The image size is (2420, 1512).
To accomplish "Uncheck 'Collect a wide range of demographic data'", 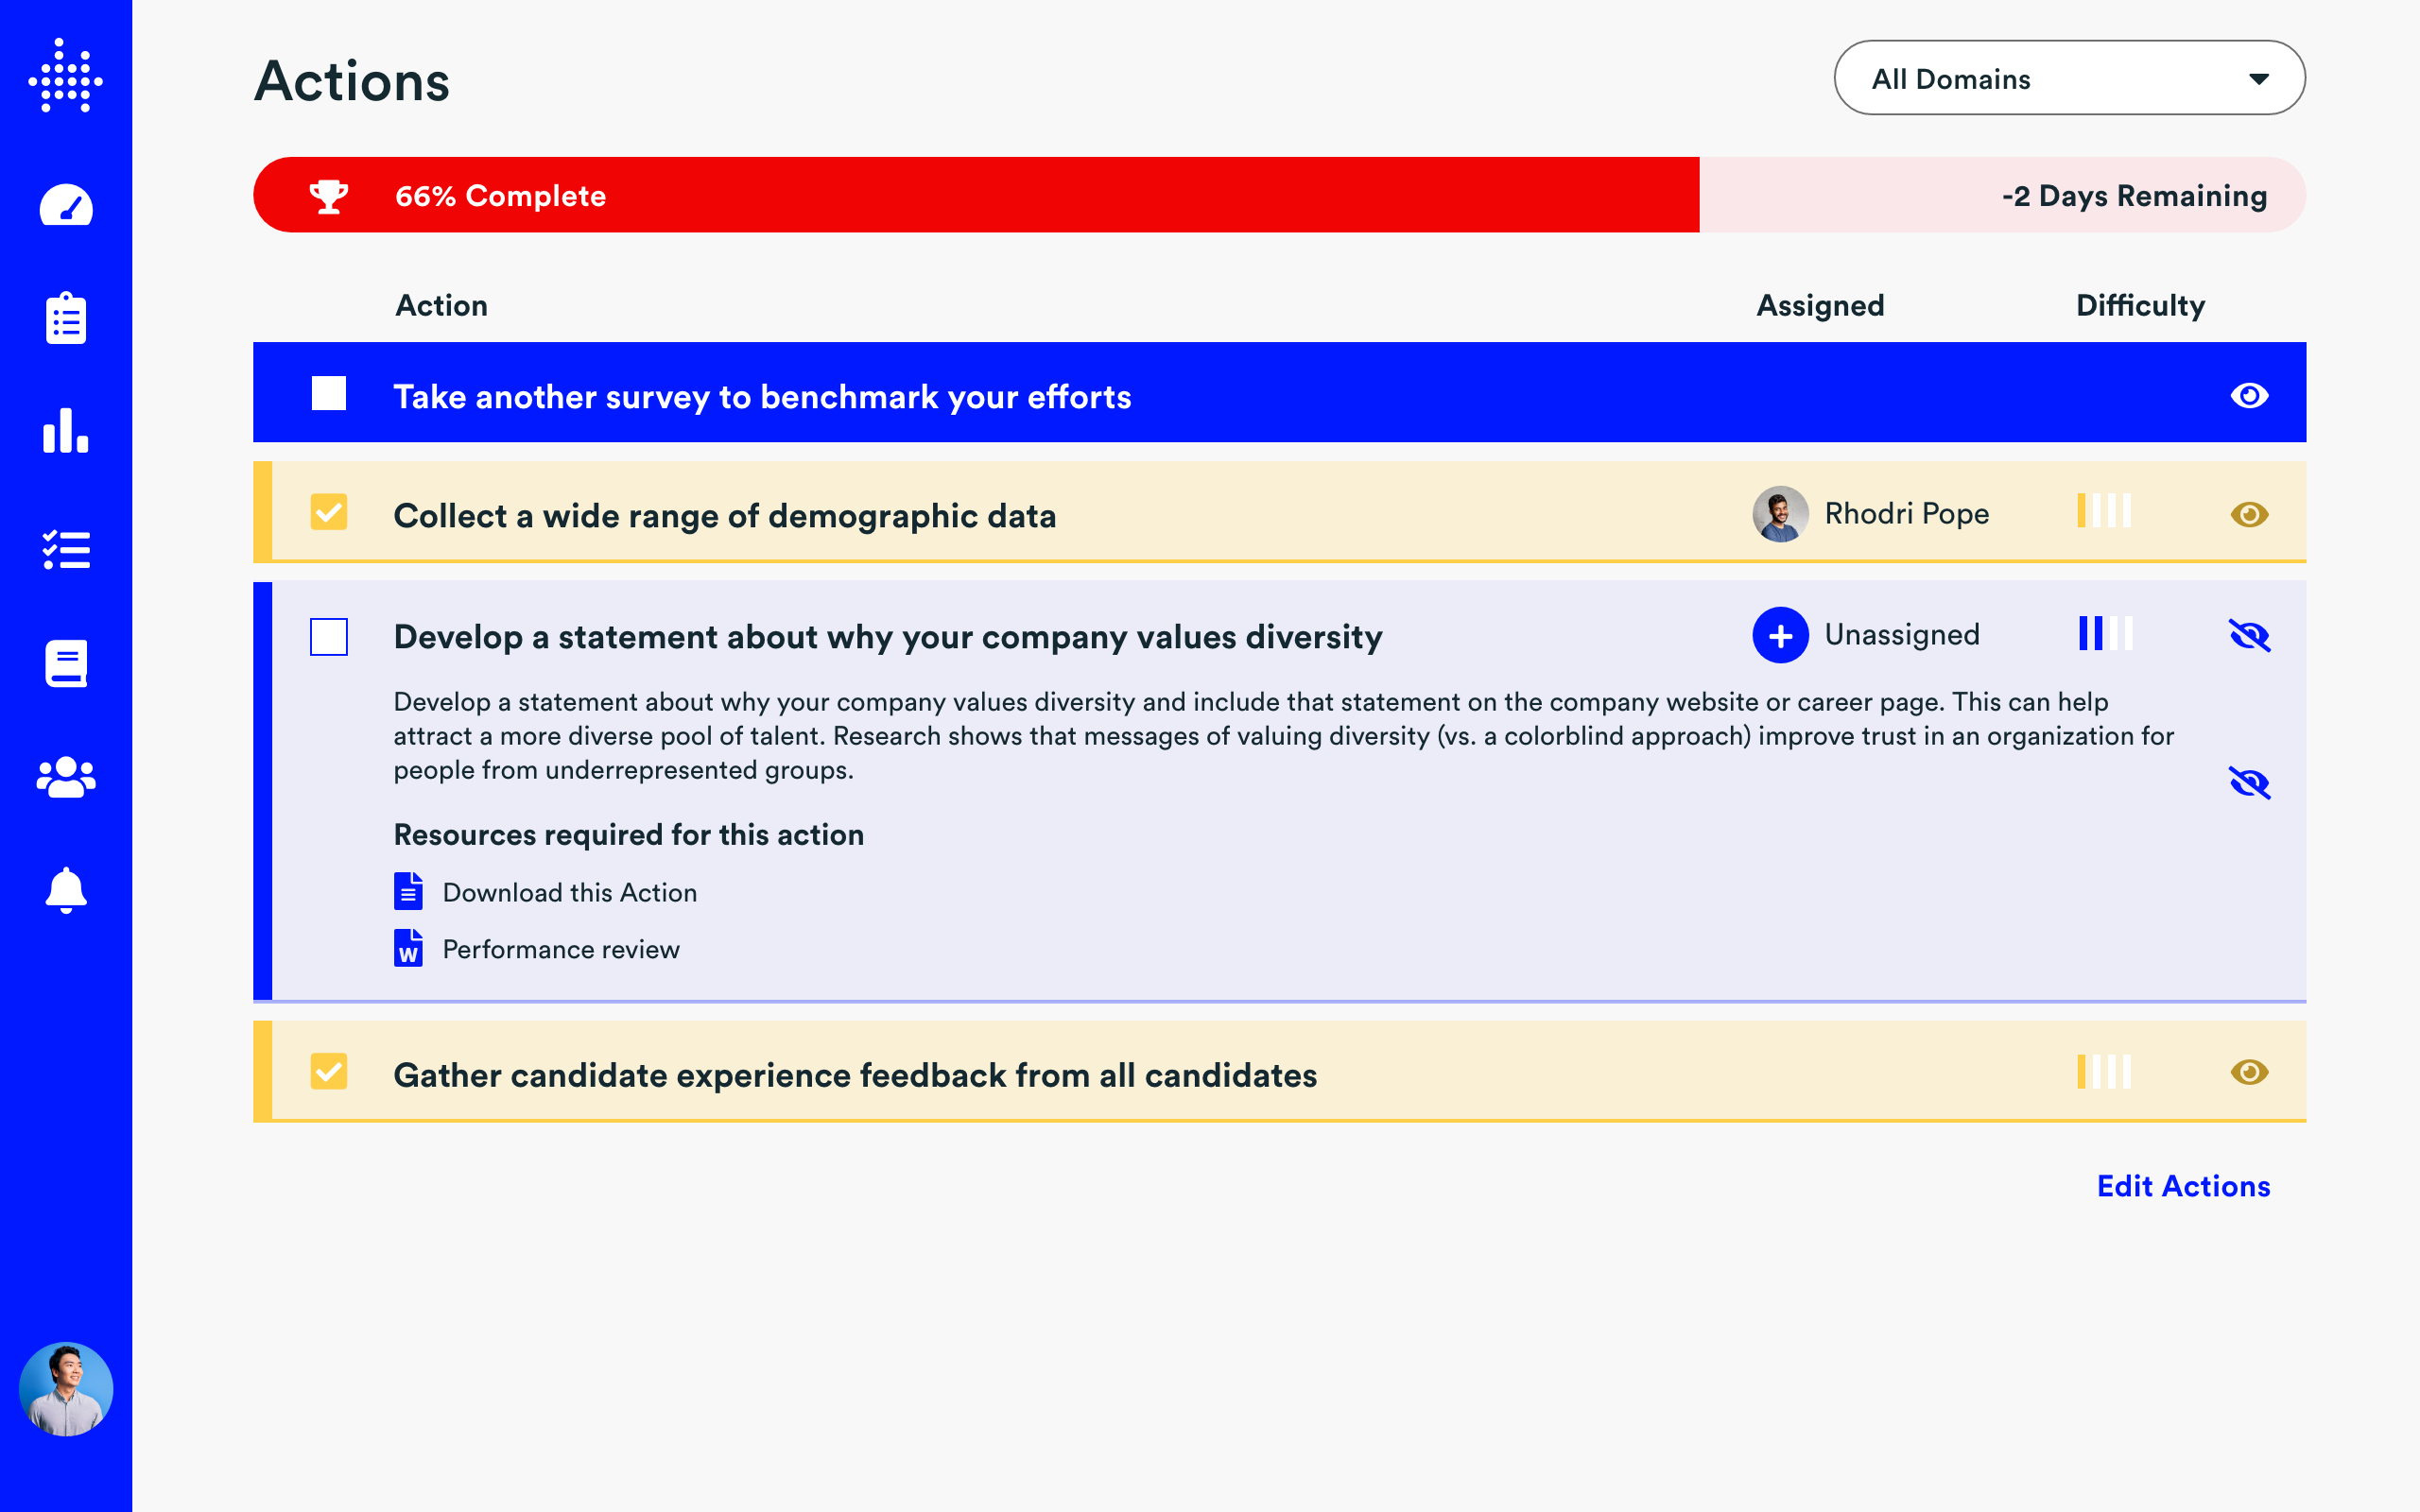I will tap(328, 513).
